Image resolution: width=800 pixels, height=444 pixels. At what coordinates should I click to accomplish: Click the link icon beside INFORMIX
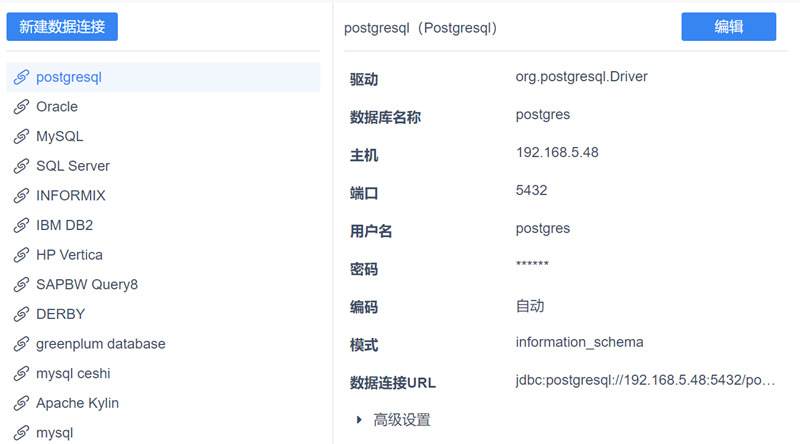pyautogui.click(x=21, y=196)
